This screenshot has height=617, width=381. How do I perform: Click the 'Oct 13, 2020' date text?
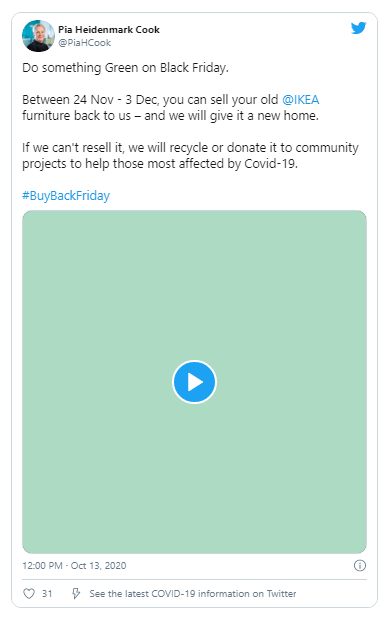[98, 565]
